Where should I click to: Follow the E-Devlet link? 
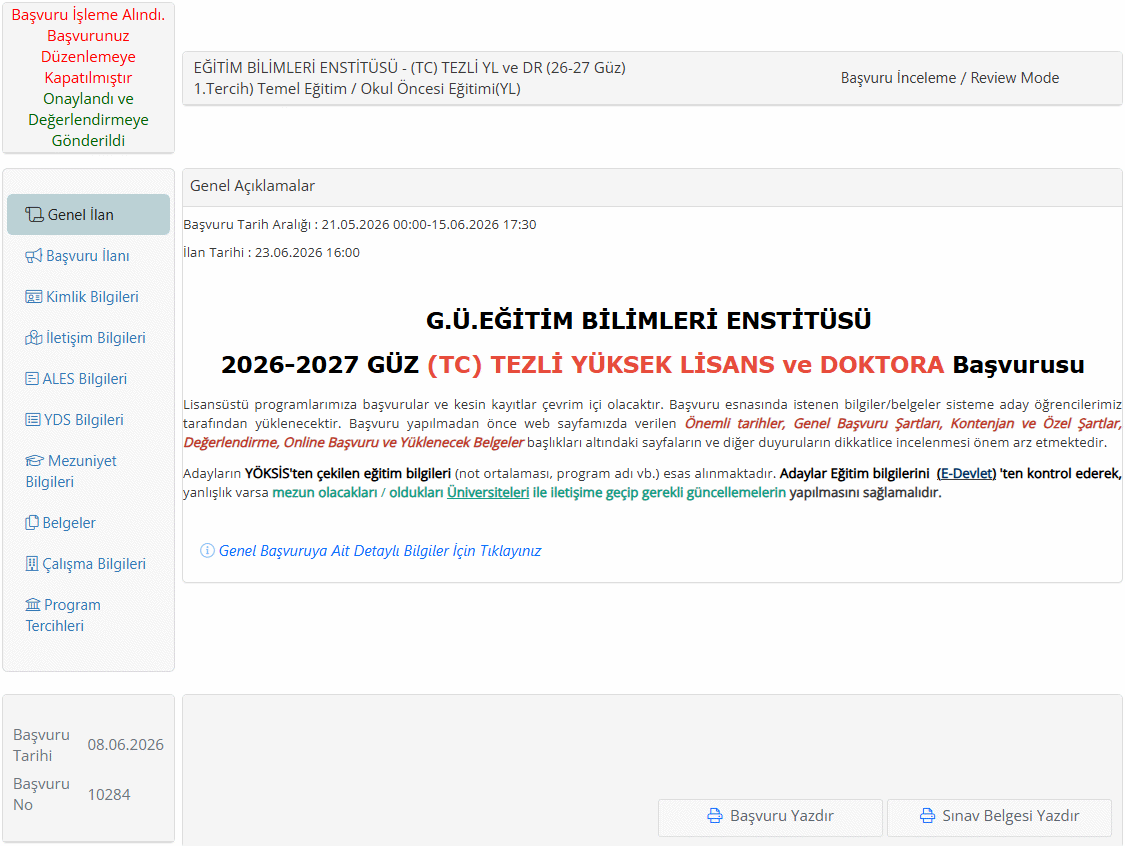click(966, 474)
